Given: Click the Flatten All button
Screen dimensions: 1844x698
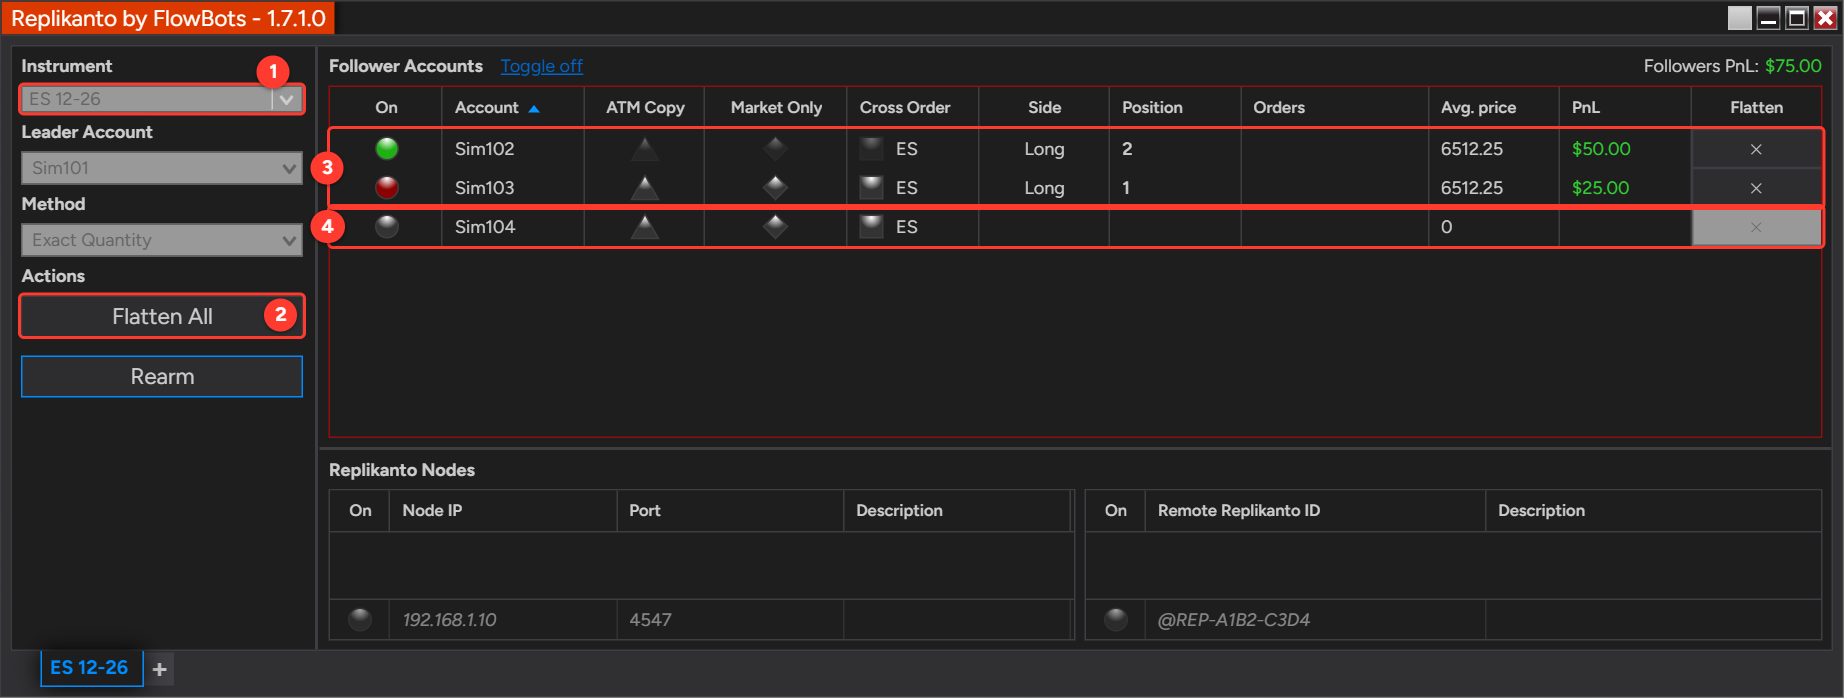Looking at the screenshot, I should click(162, 316).
